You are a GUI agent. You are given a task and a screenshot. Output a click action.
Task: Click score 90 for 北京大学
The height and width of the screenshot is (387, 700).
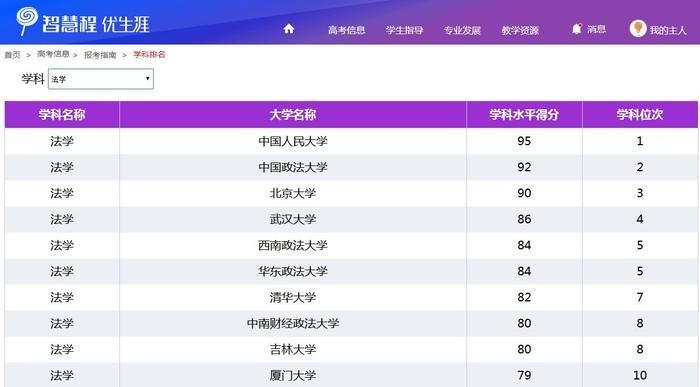[x=524, y=193]
